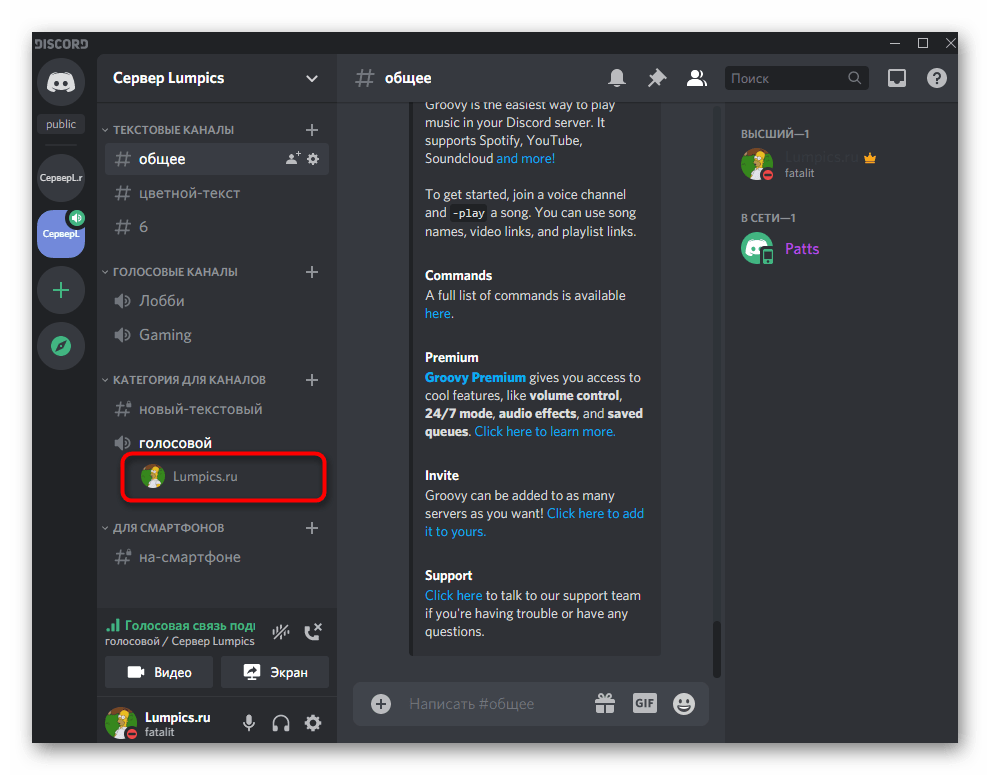Join the Gaming voice channel

(165, 335)
